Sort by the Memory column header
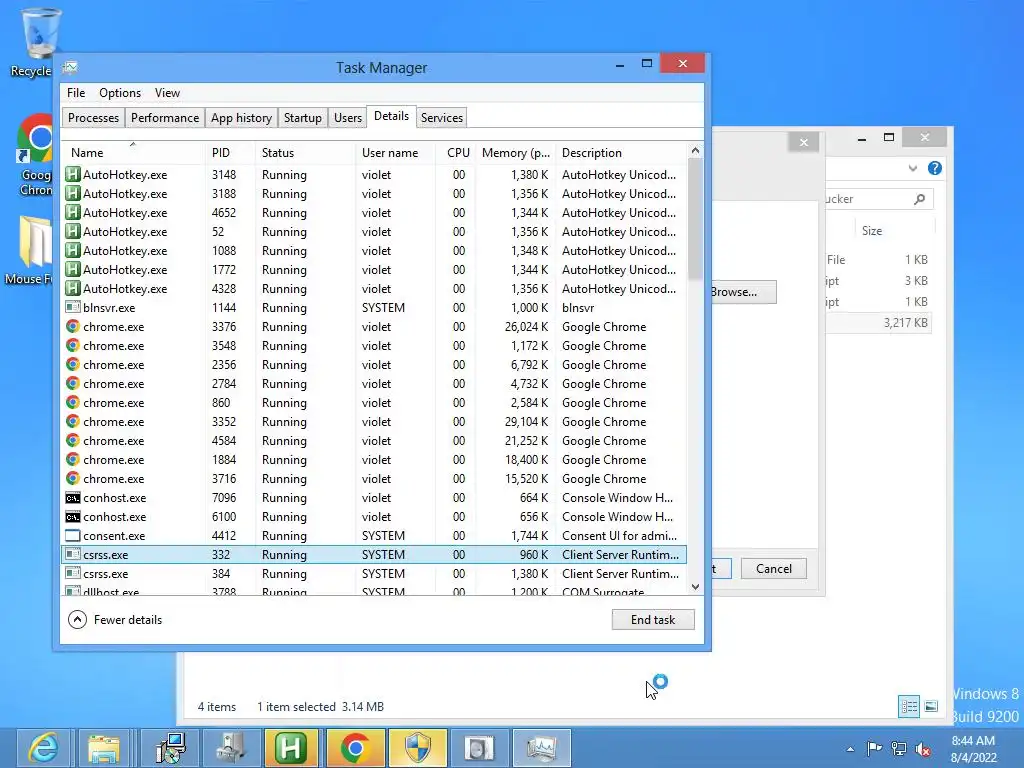The image size is (1024, 768). pyautogui.click(x=515, y=153)
